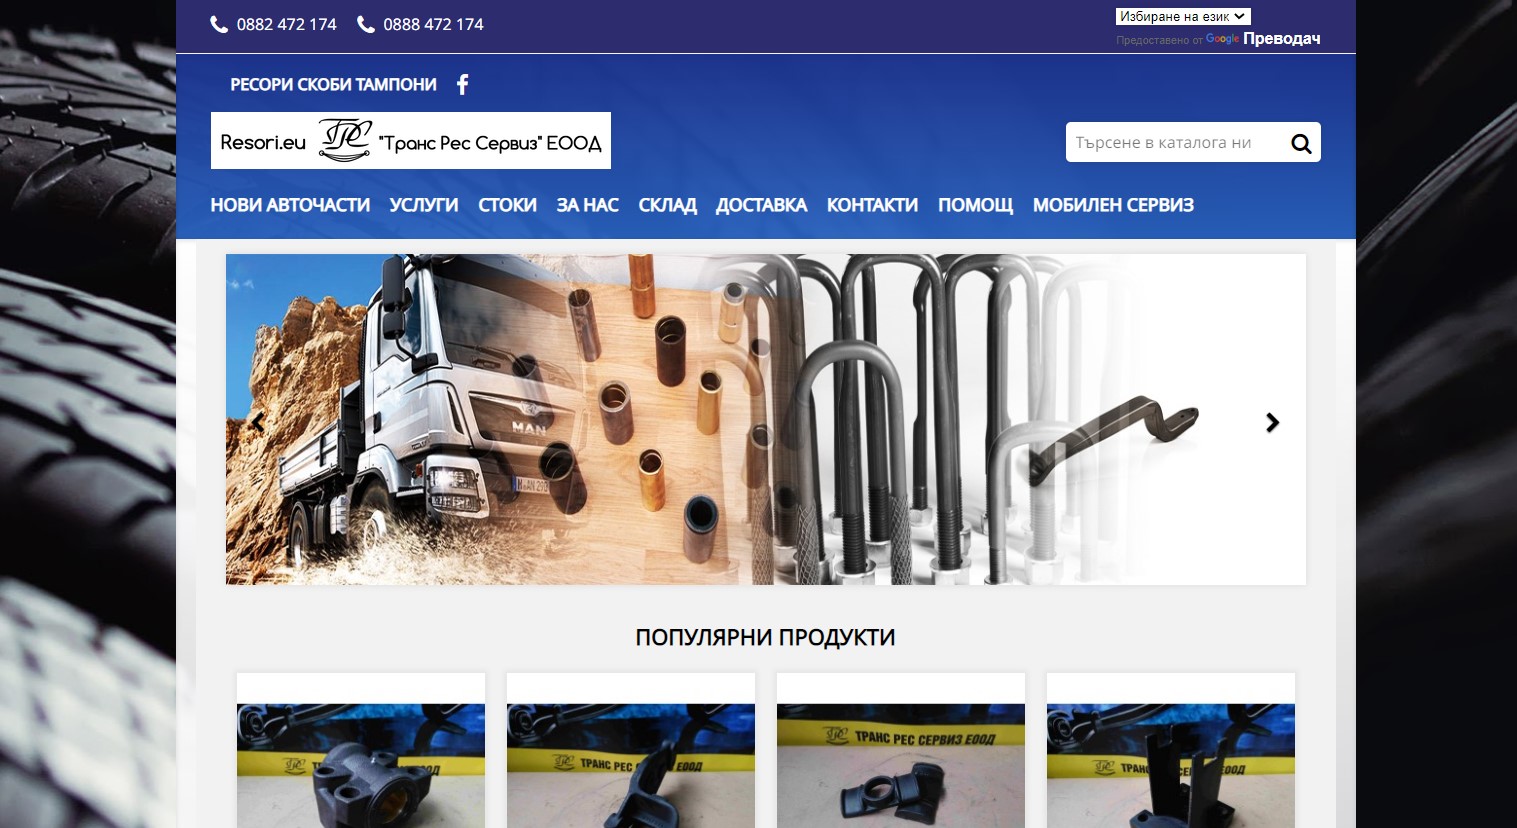Go to previous carousel slide arrow
1517x828 pixels.
coord(257,423)
